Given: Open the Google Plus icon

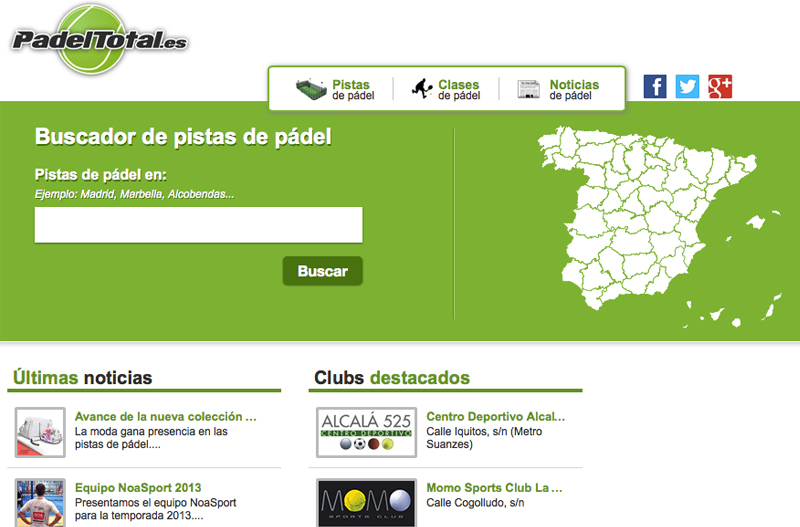Looking at the screenshot, I should point(720,87).
